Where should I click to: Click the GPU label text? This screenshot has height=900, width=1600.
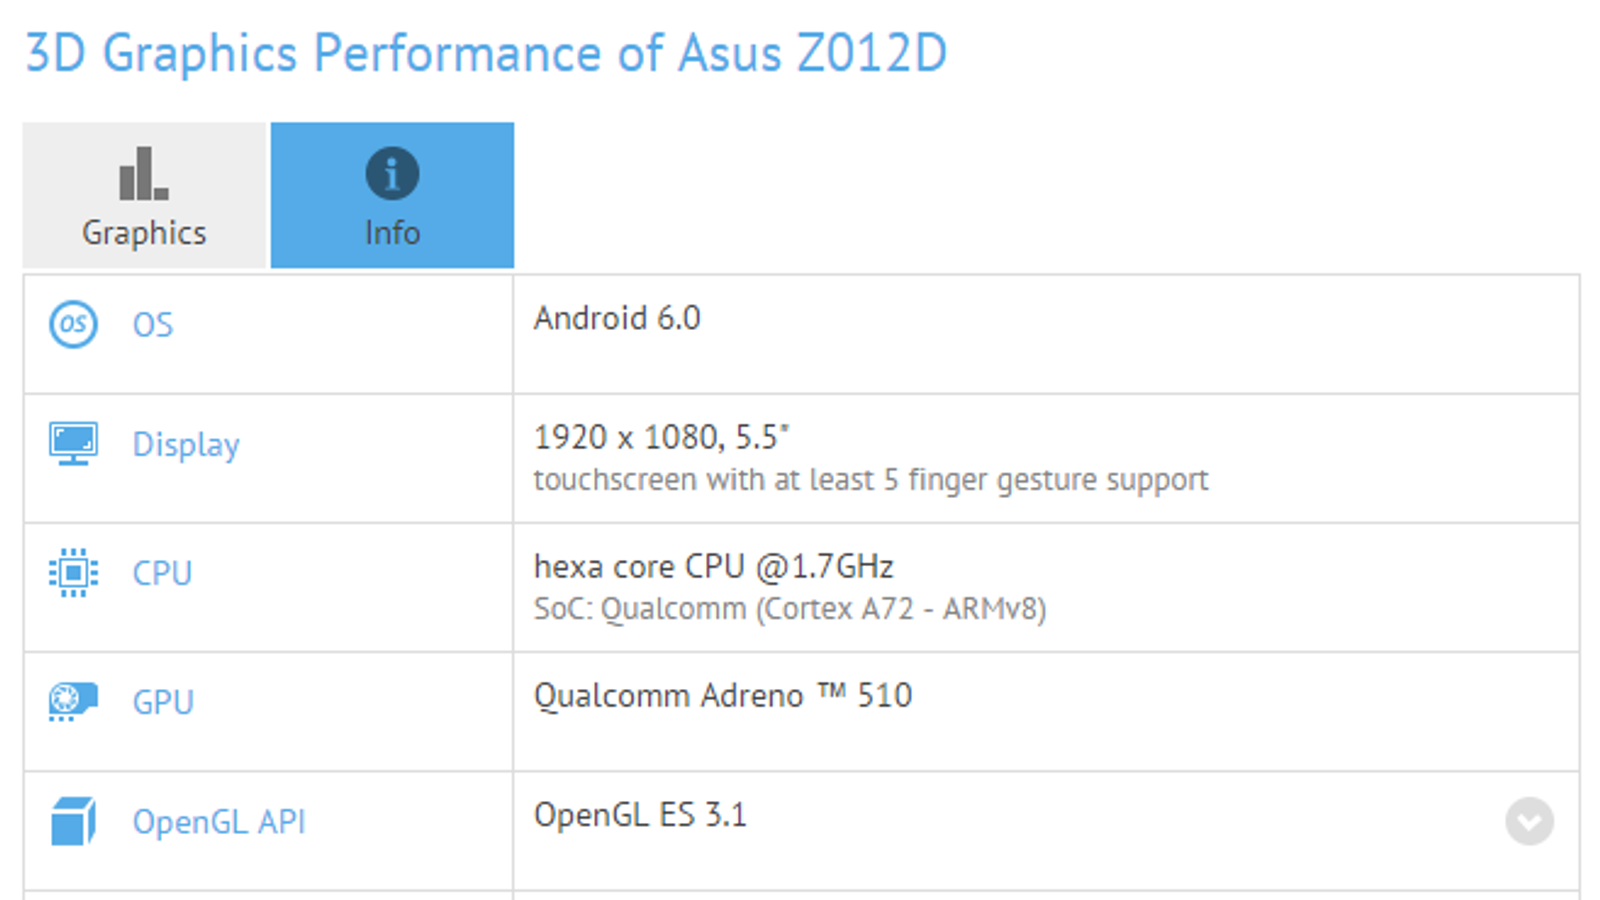(163, 702)
